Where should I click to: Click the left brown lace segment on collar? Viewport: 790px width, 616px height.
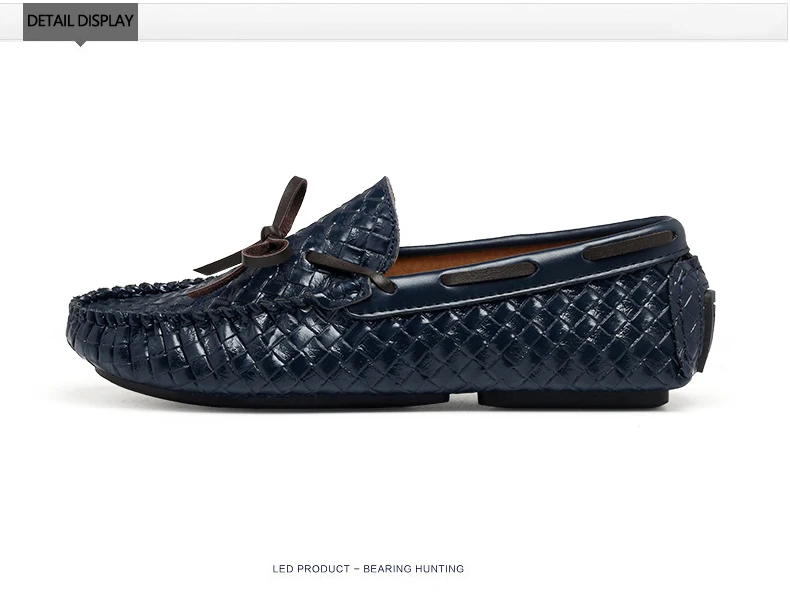tap(489, 273)
